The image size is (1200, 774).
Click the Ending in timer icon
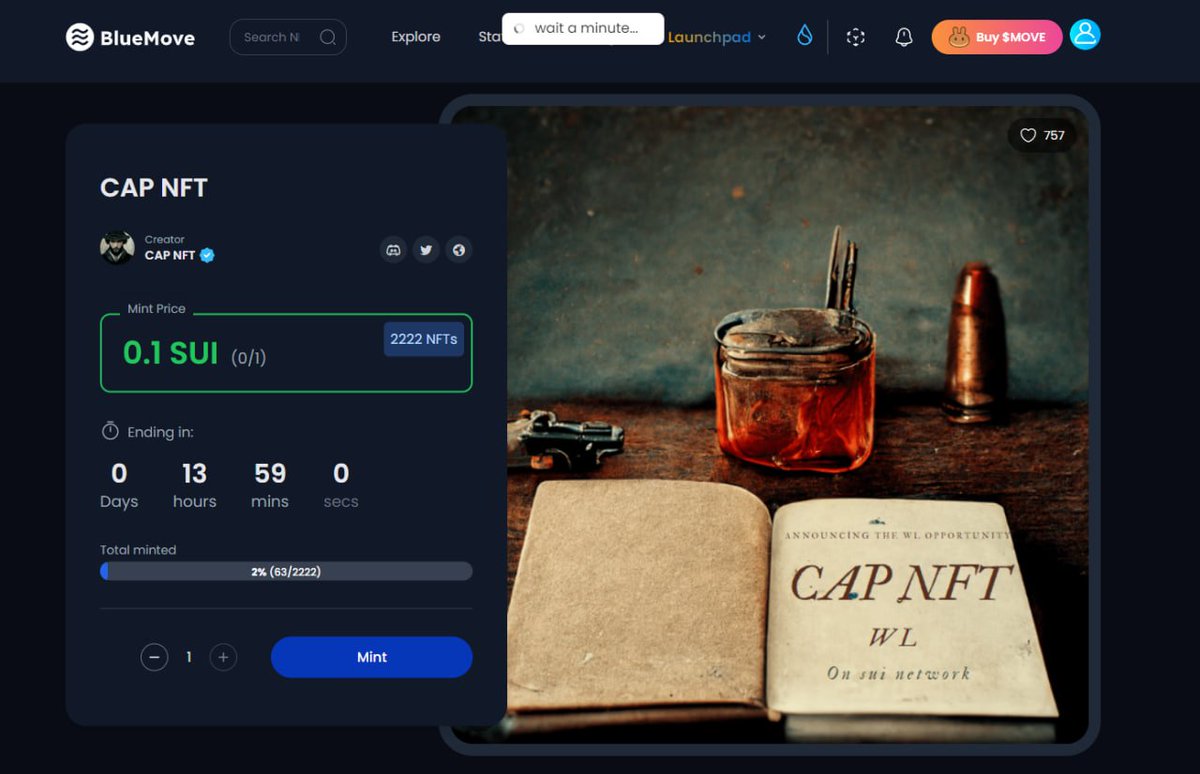[x=110, y=432]
